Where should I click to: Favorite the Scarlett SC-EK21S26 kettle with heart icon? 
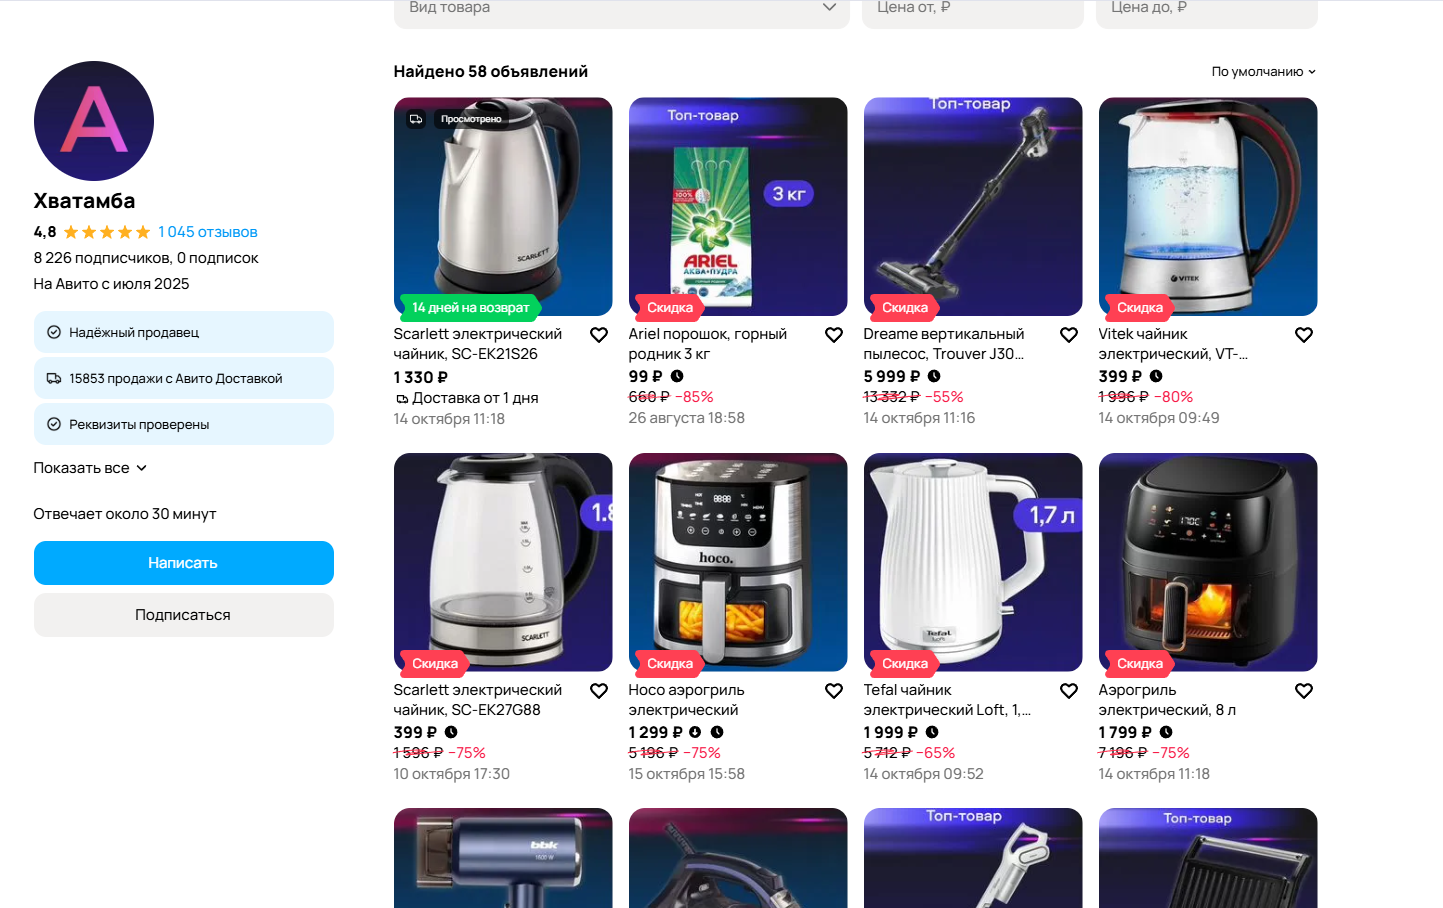599,335
